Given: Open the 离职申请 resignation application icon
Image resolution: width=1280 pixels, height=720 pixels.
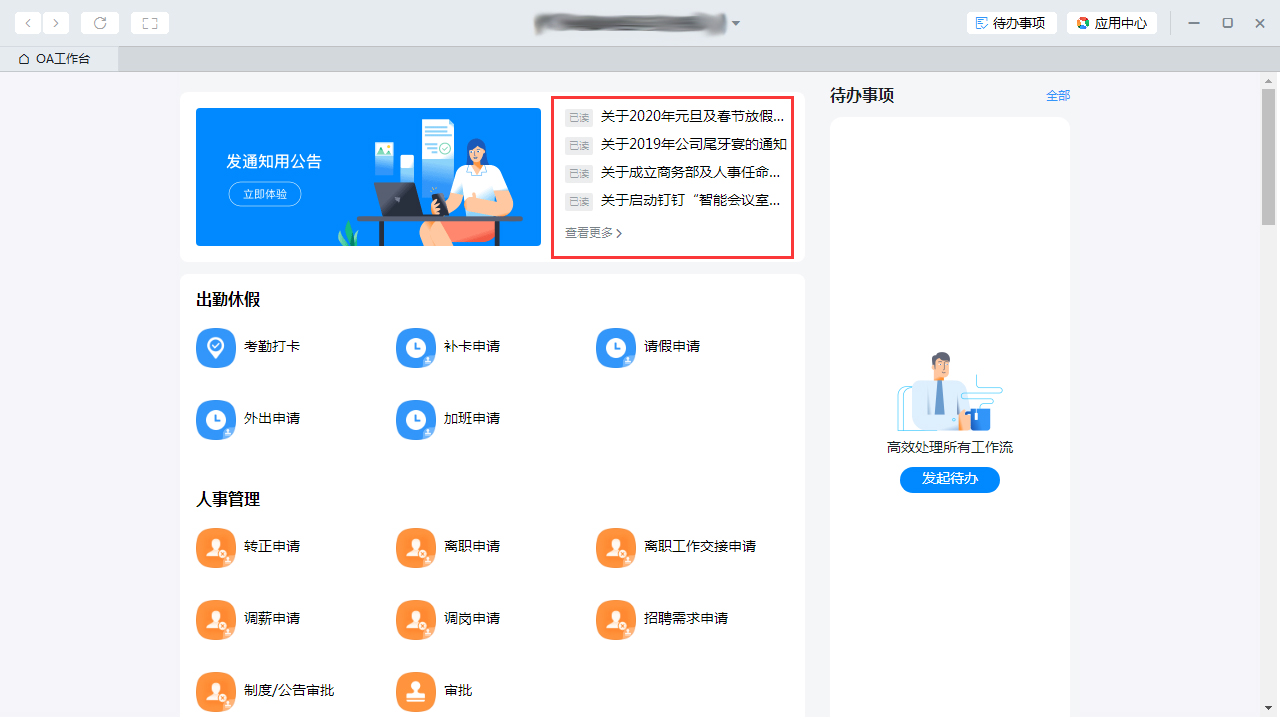Looking at the screenshot, I should click(x=415, y=547).
